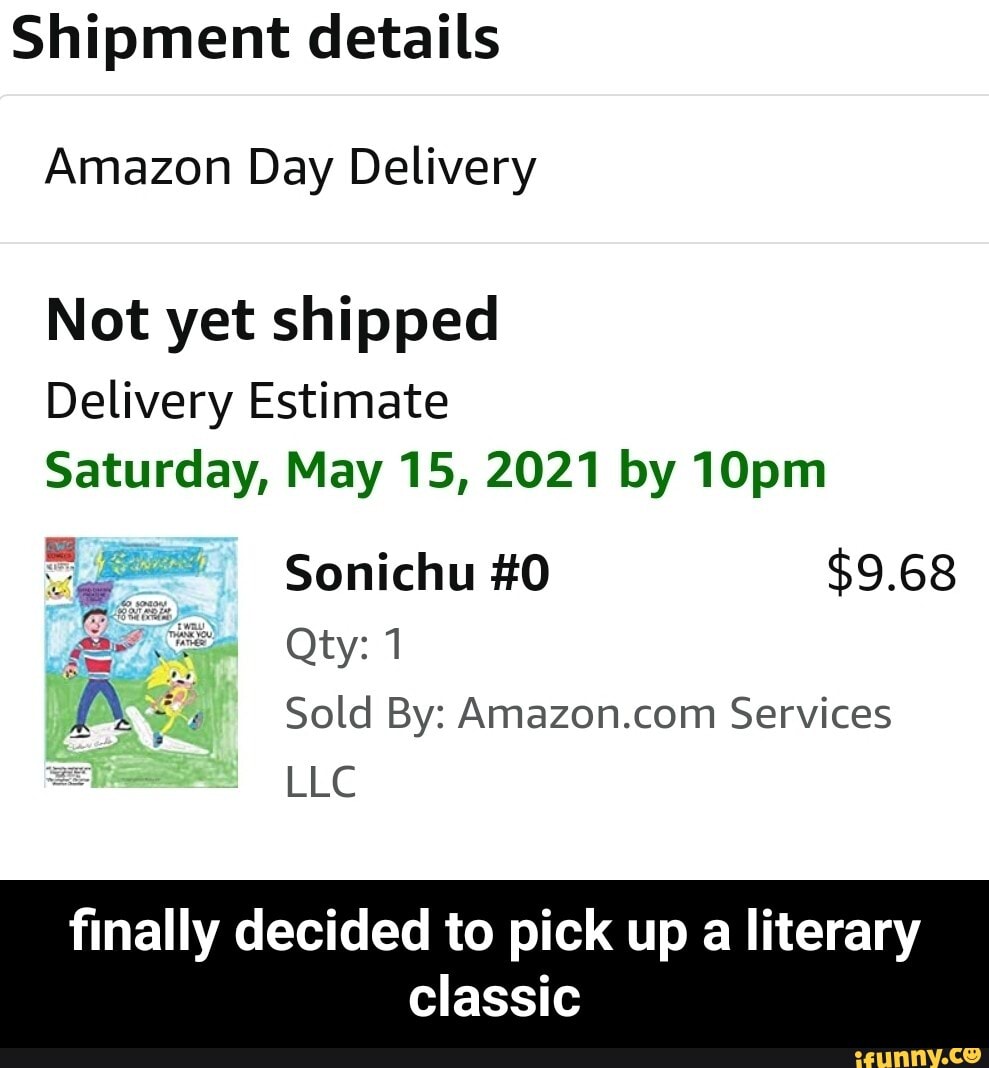Screen dimensions: 989x1068
Task: Click the Delivery Estimate label
Action: click(245, 400)
